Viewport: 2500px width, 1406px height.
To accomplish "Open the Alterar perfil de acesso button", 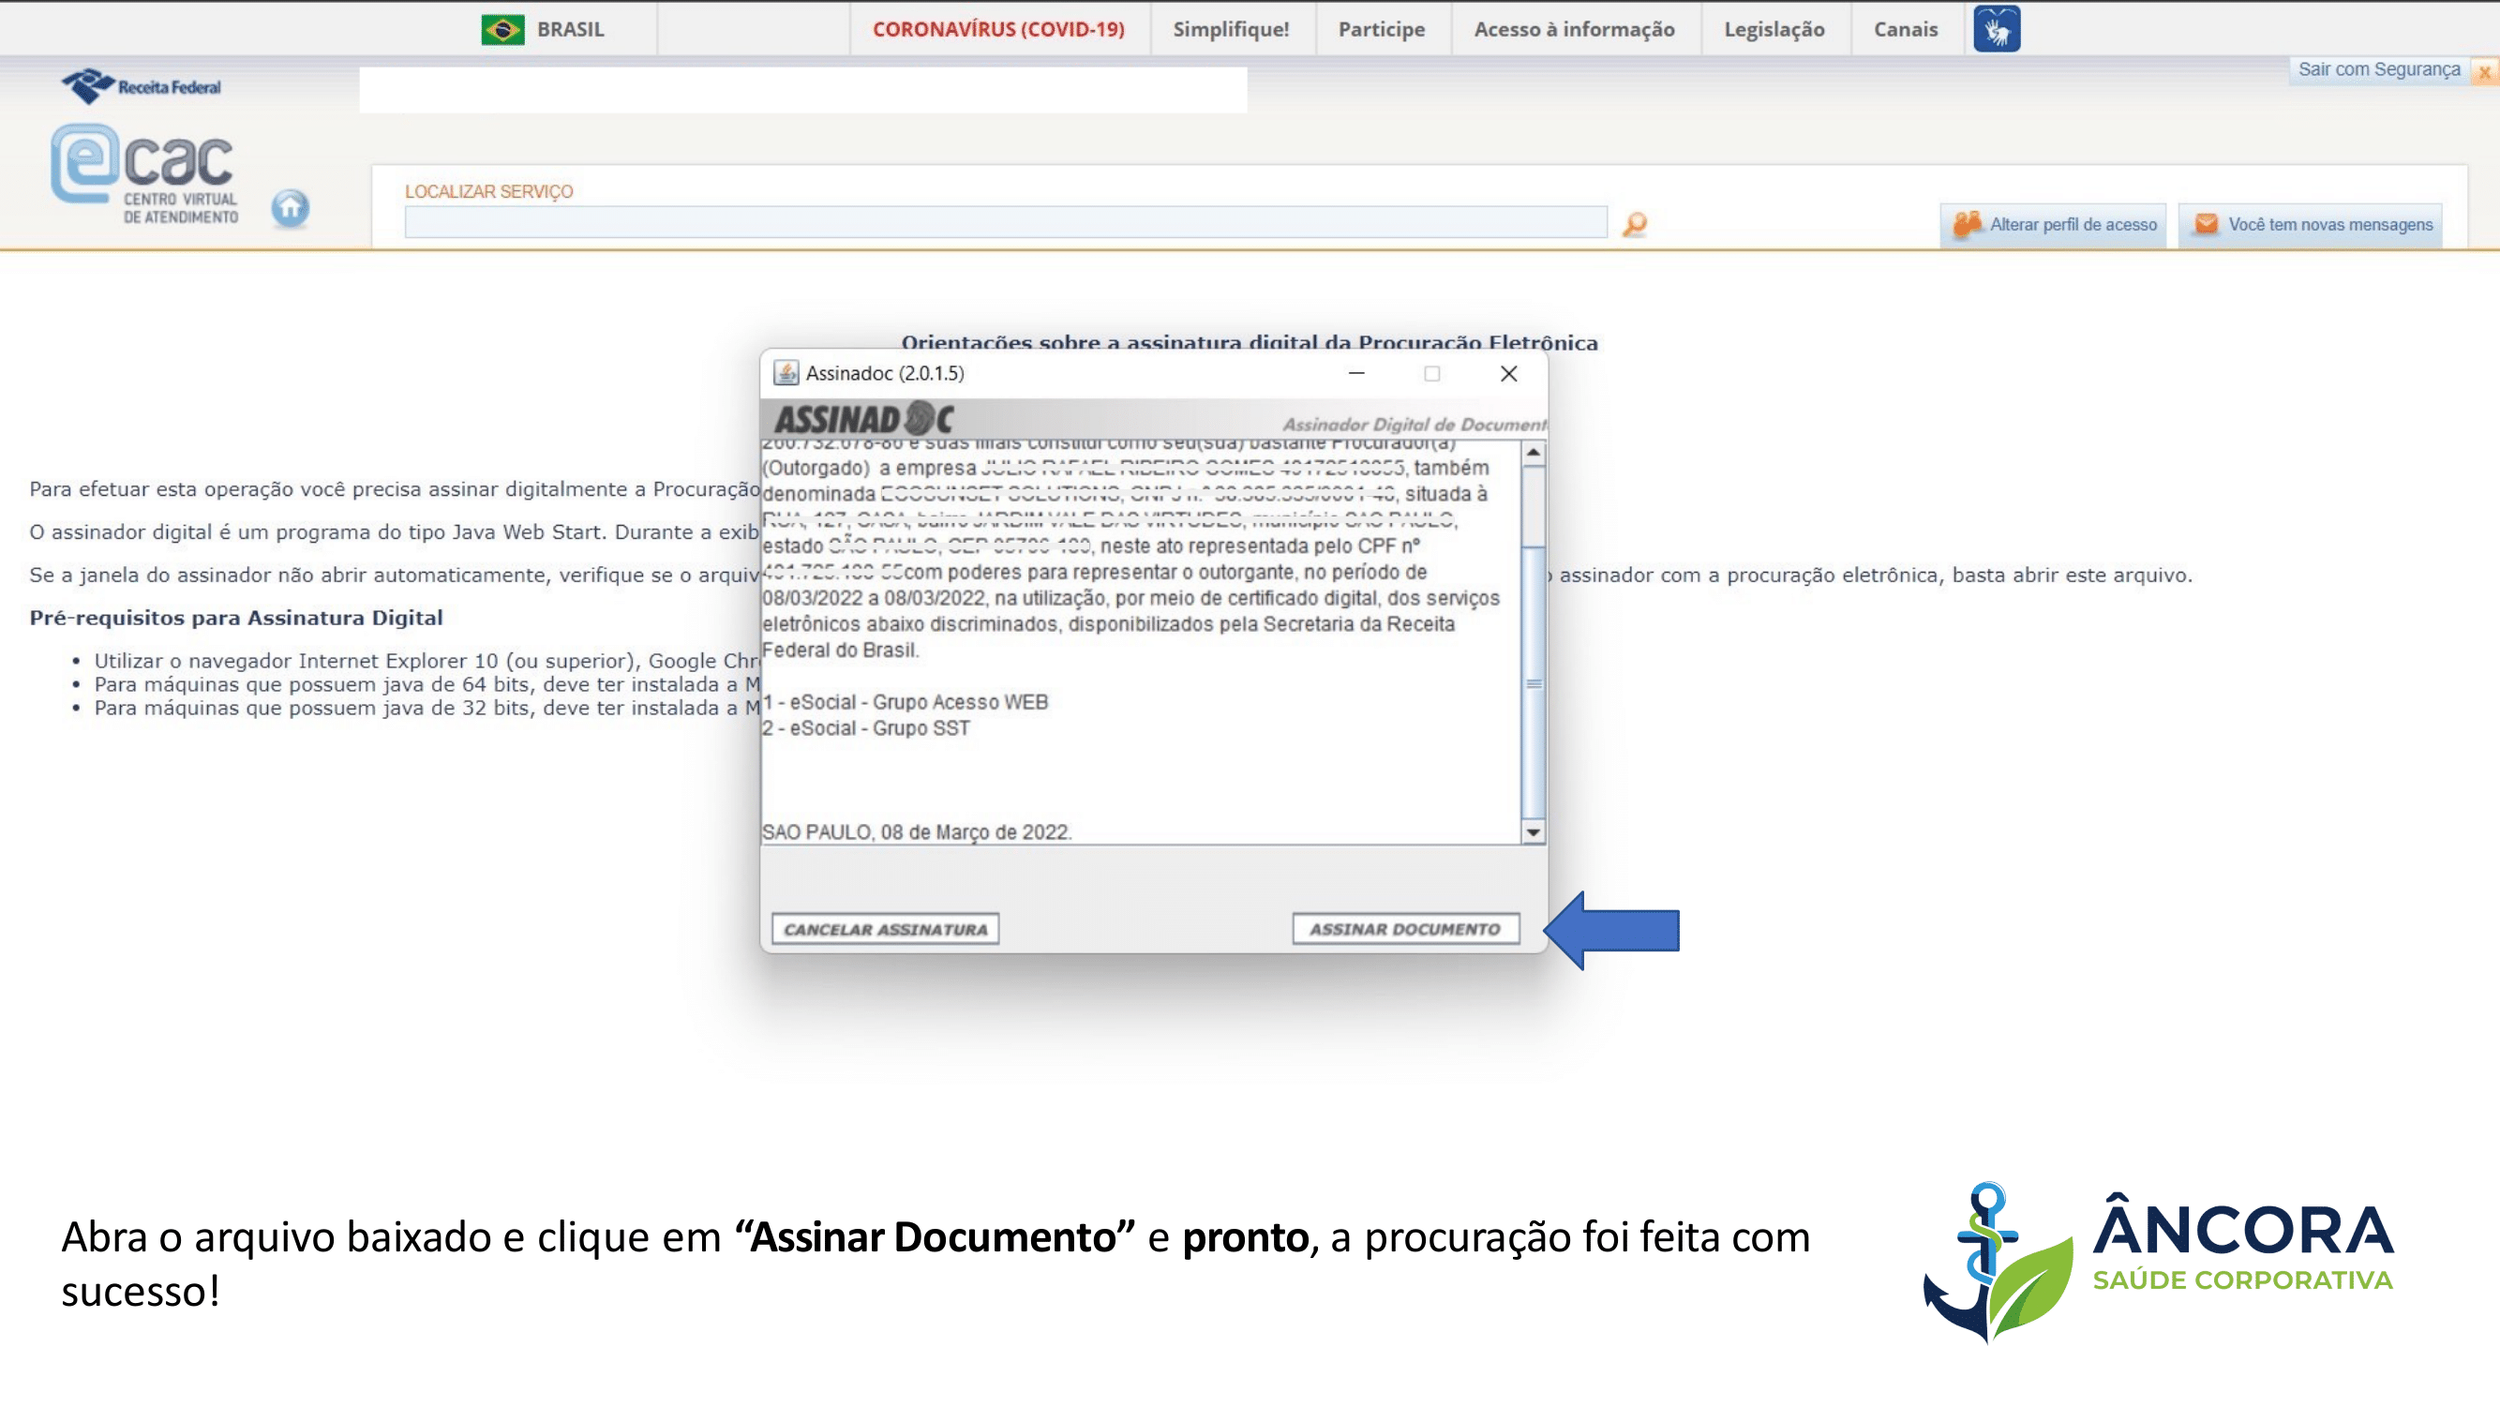I will [2054, 224].
